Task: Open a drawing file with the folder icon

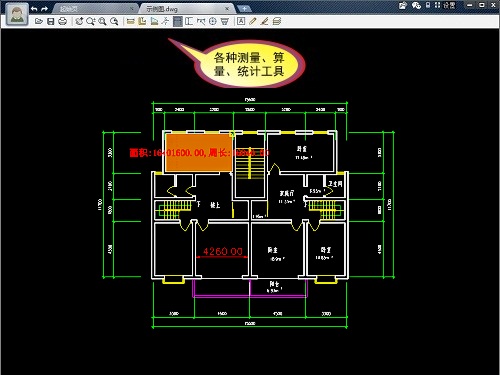Action: pyautogui.click(x=39, y=21)
